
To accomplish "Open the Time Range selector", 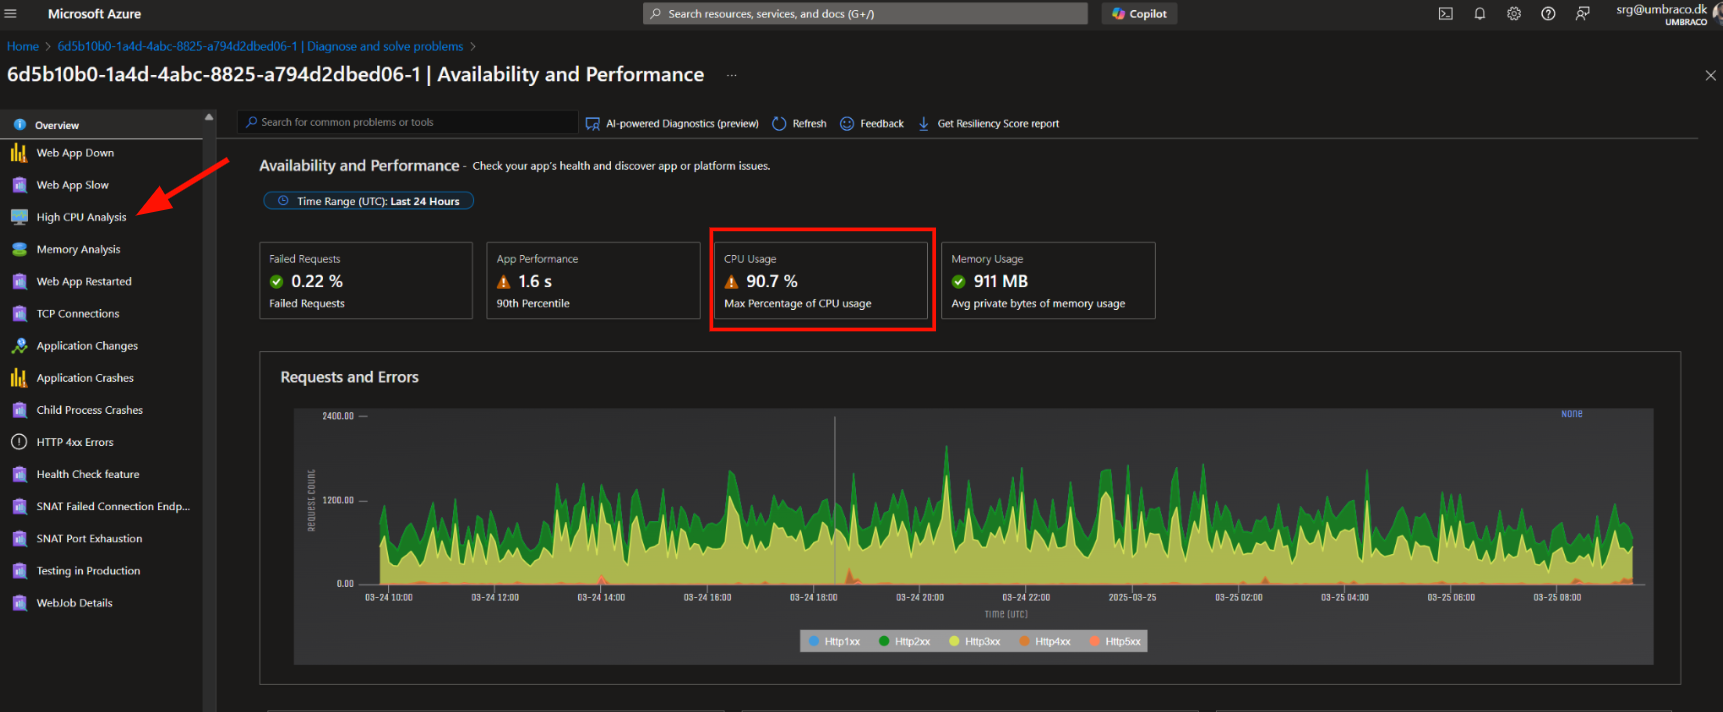I will point(368,201).
